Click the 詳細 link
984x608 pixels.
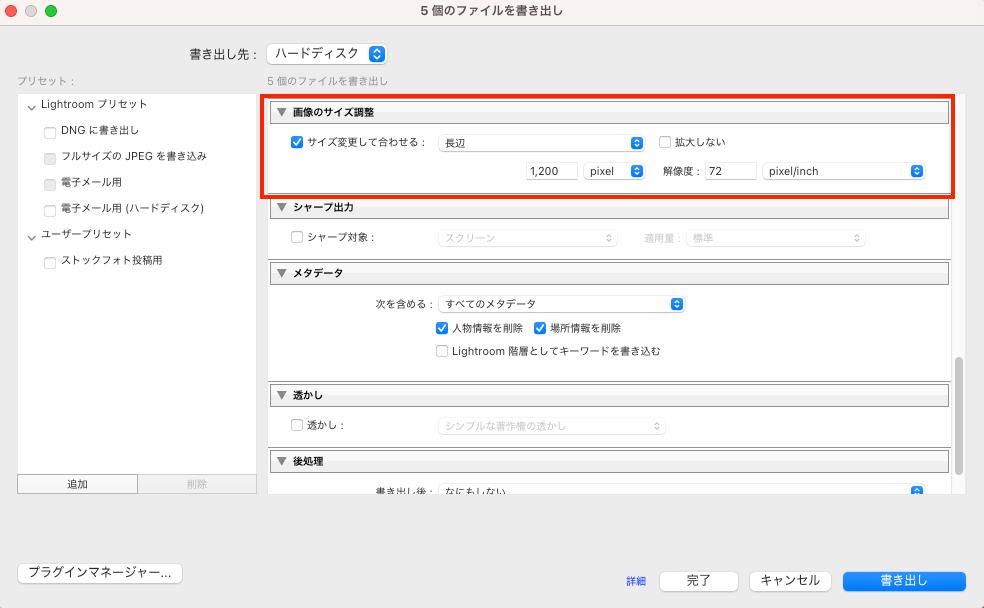637,581
